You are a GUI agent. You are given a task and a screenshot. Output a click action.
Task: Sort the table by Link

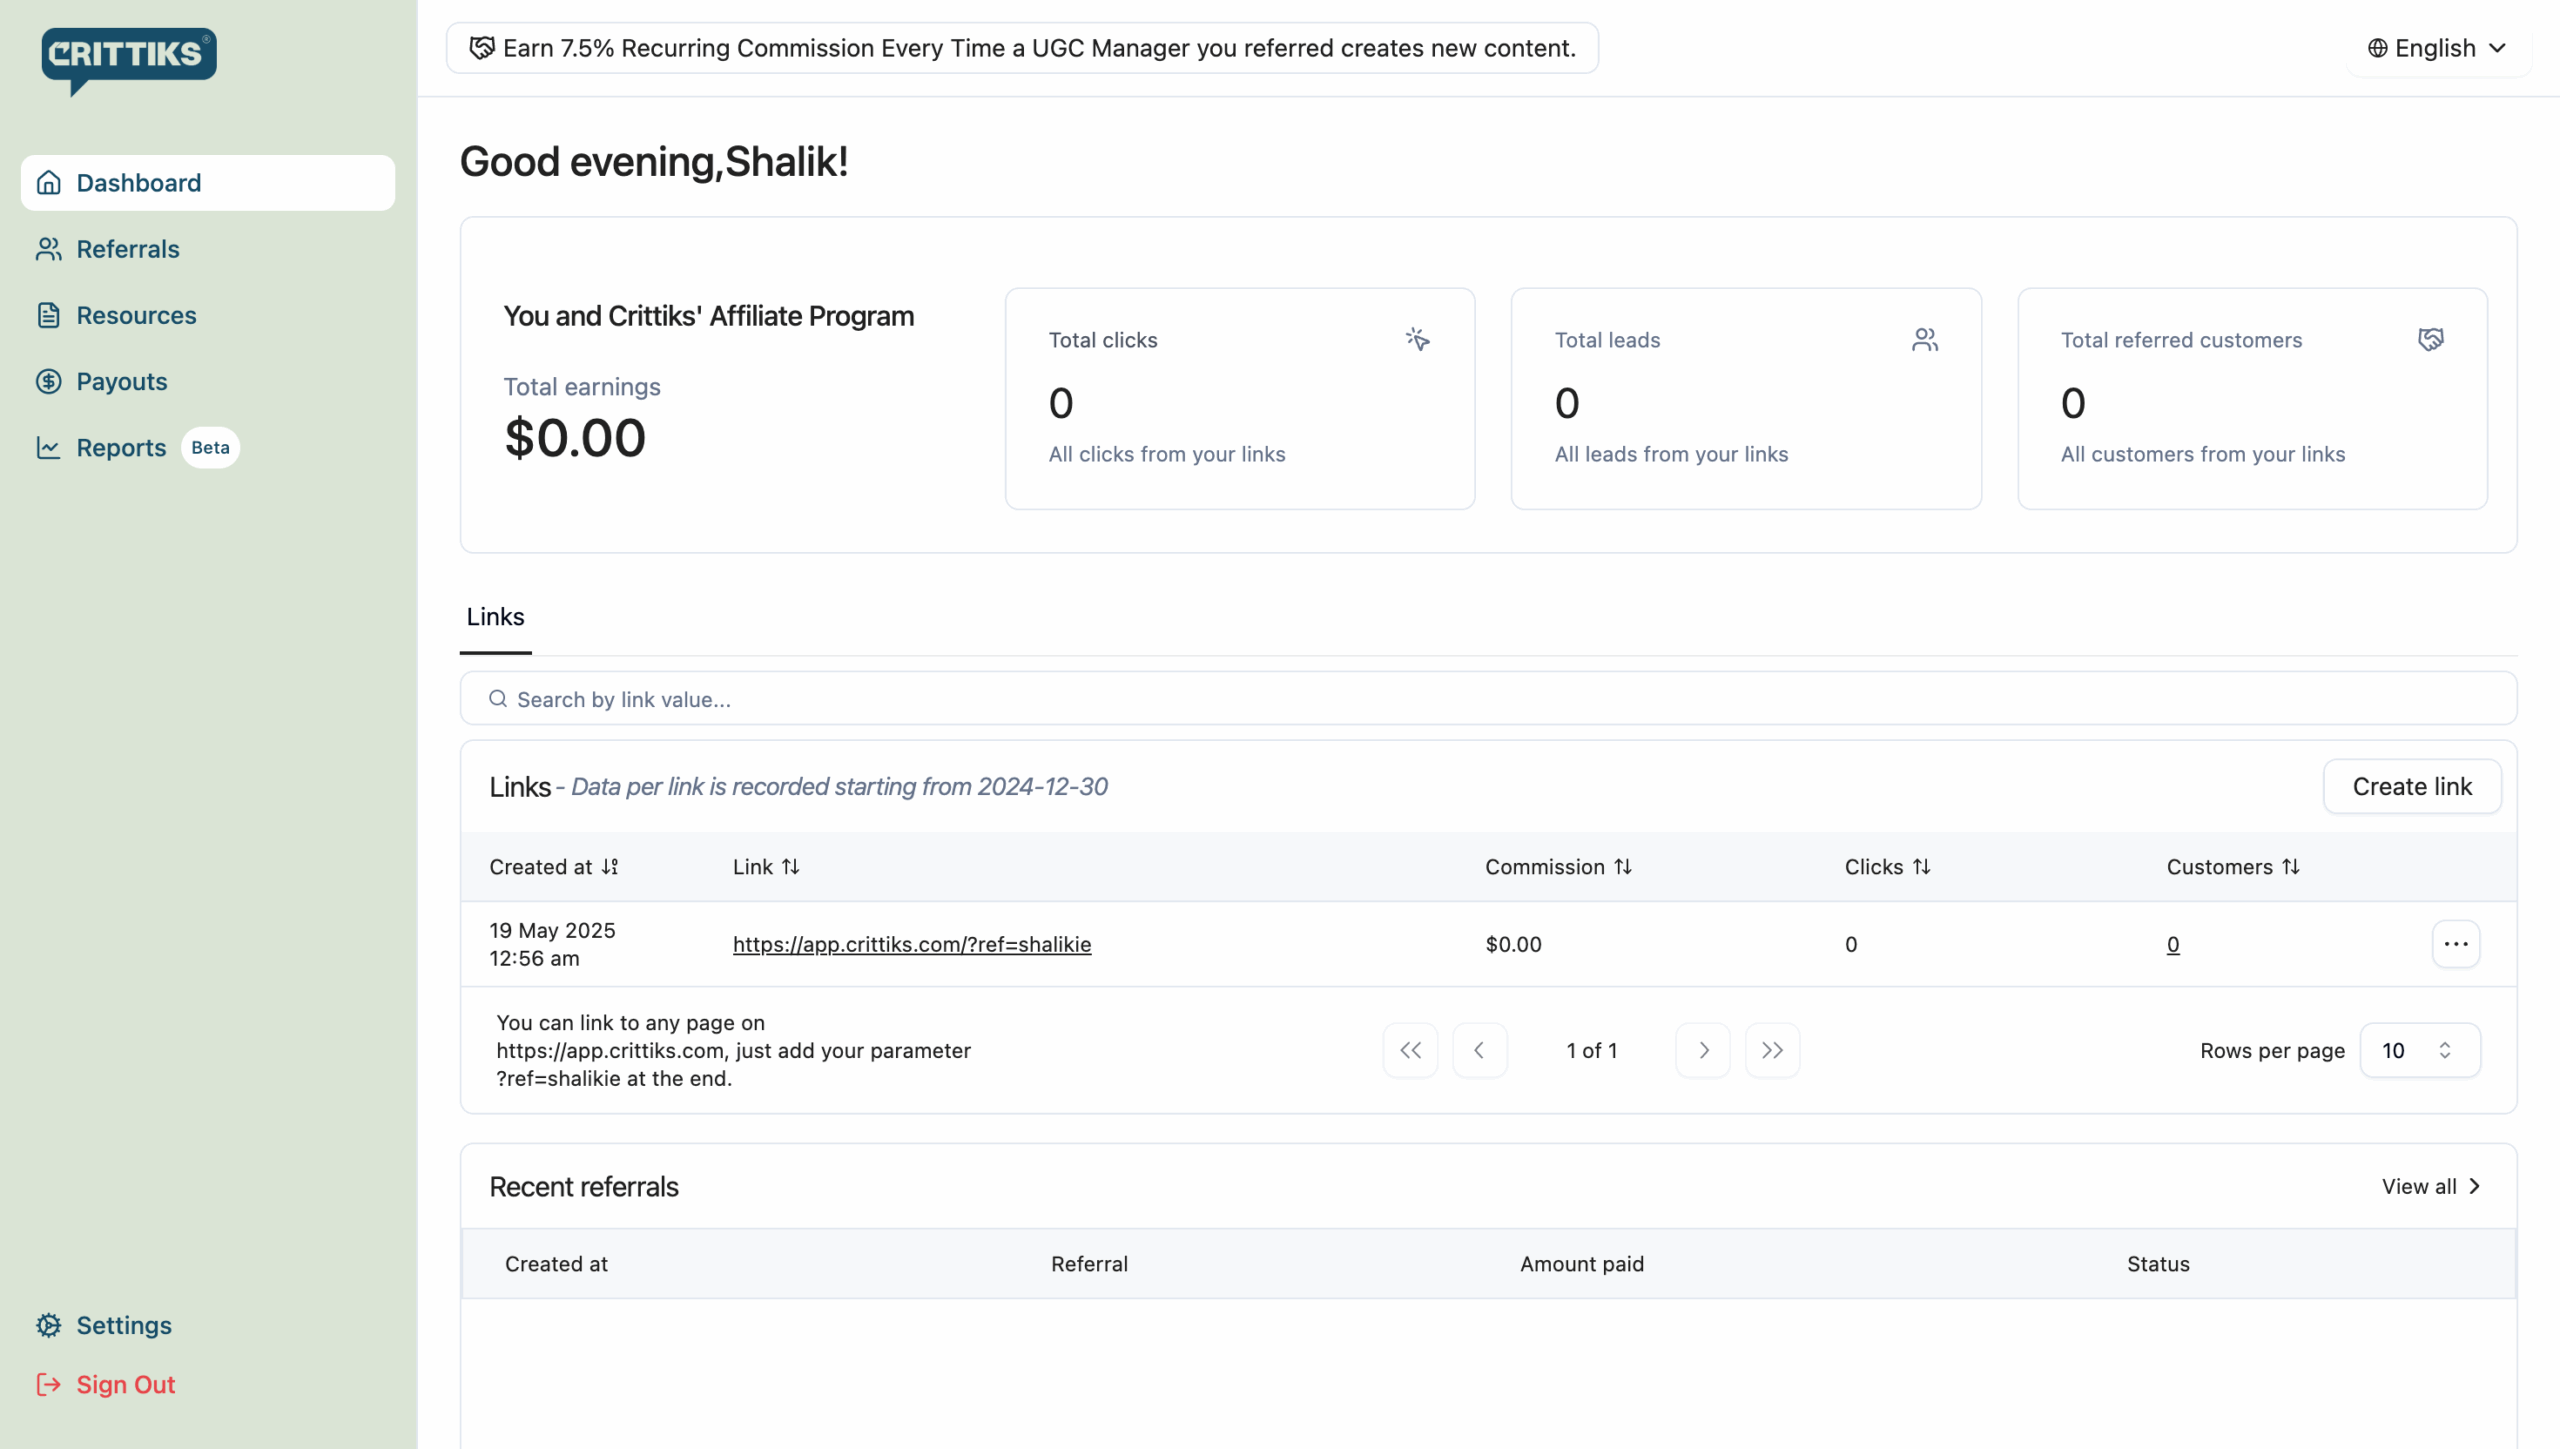766,867
